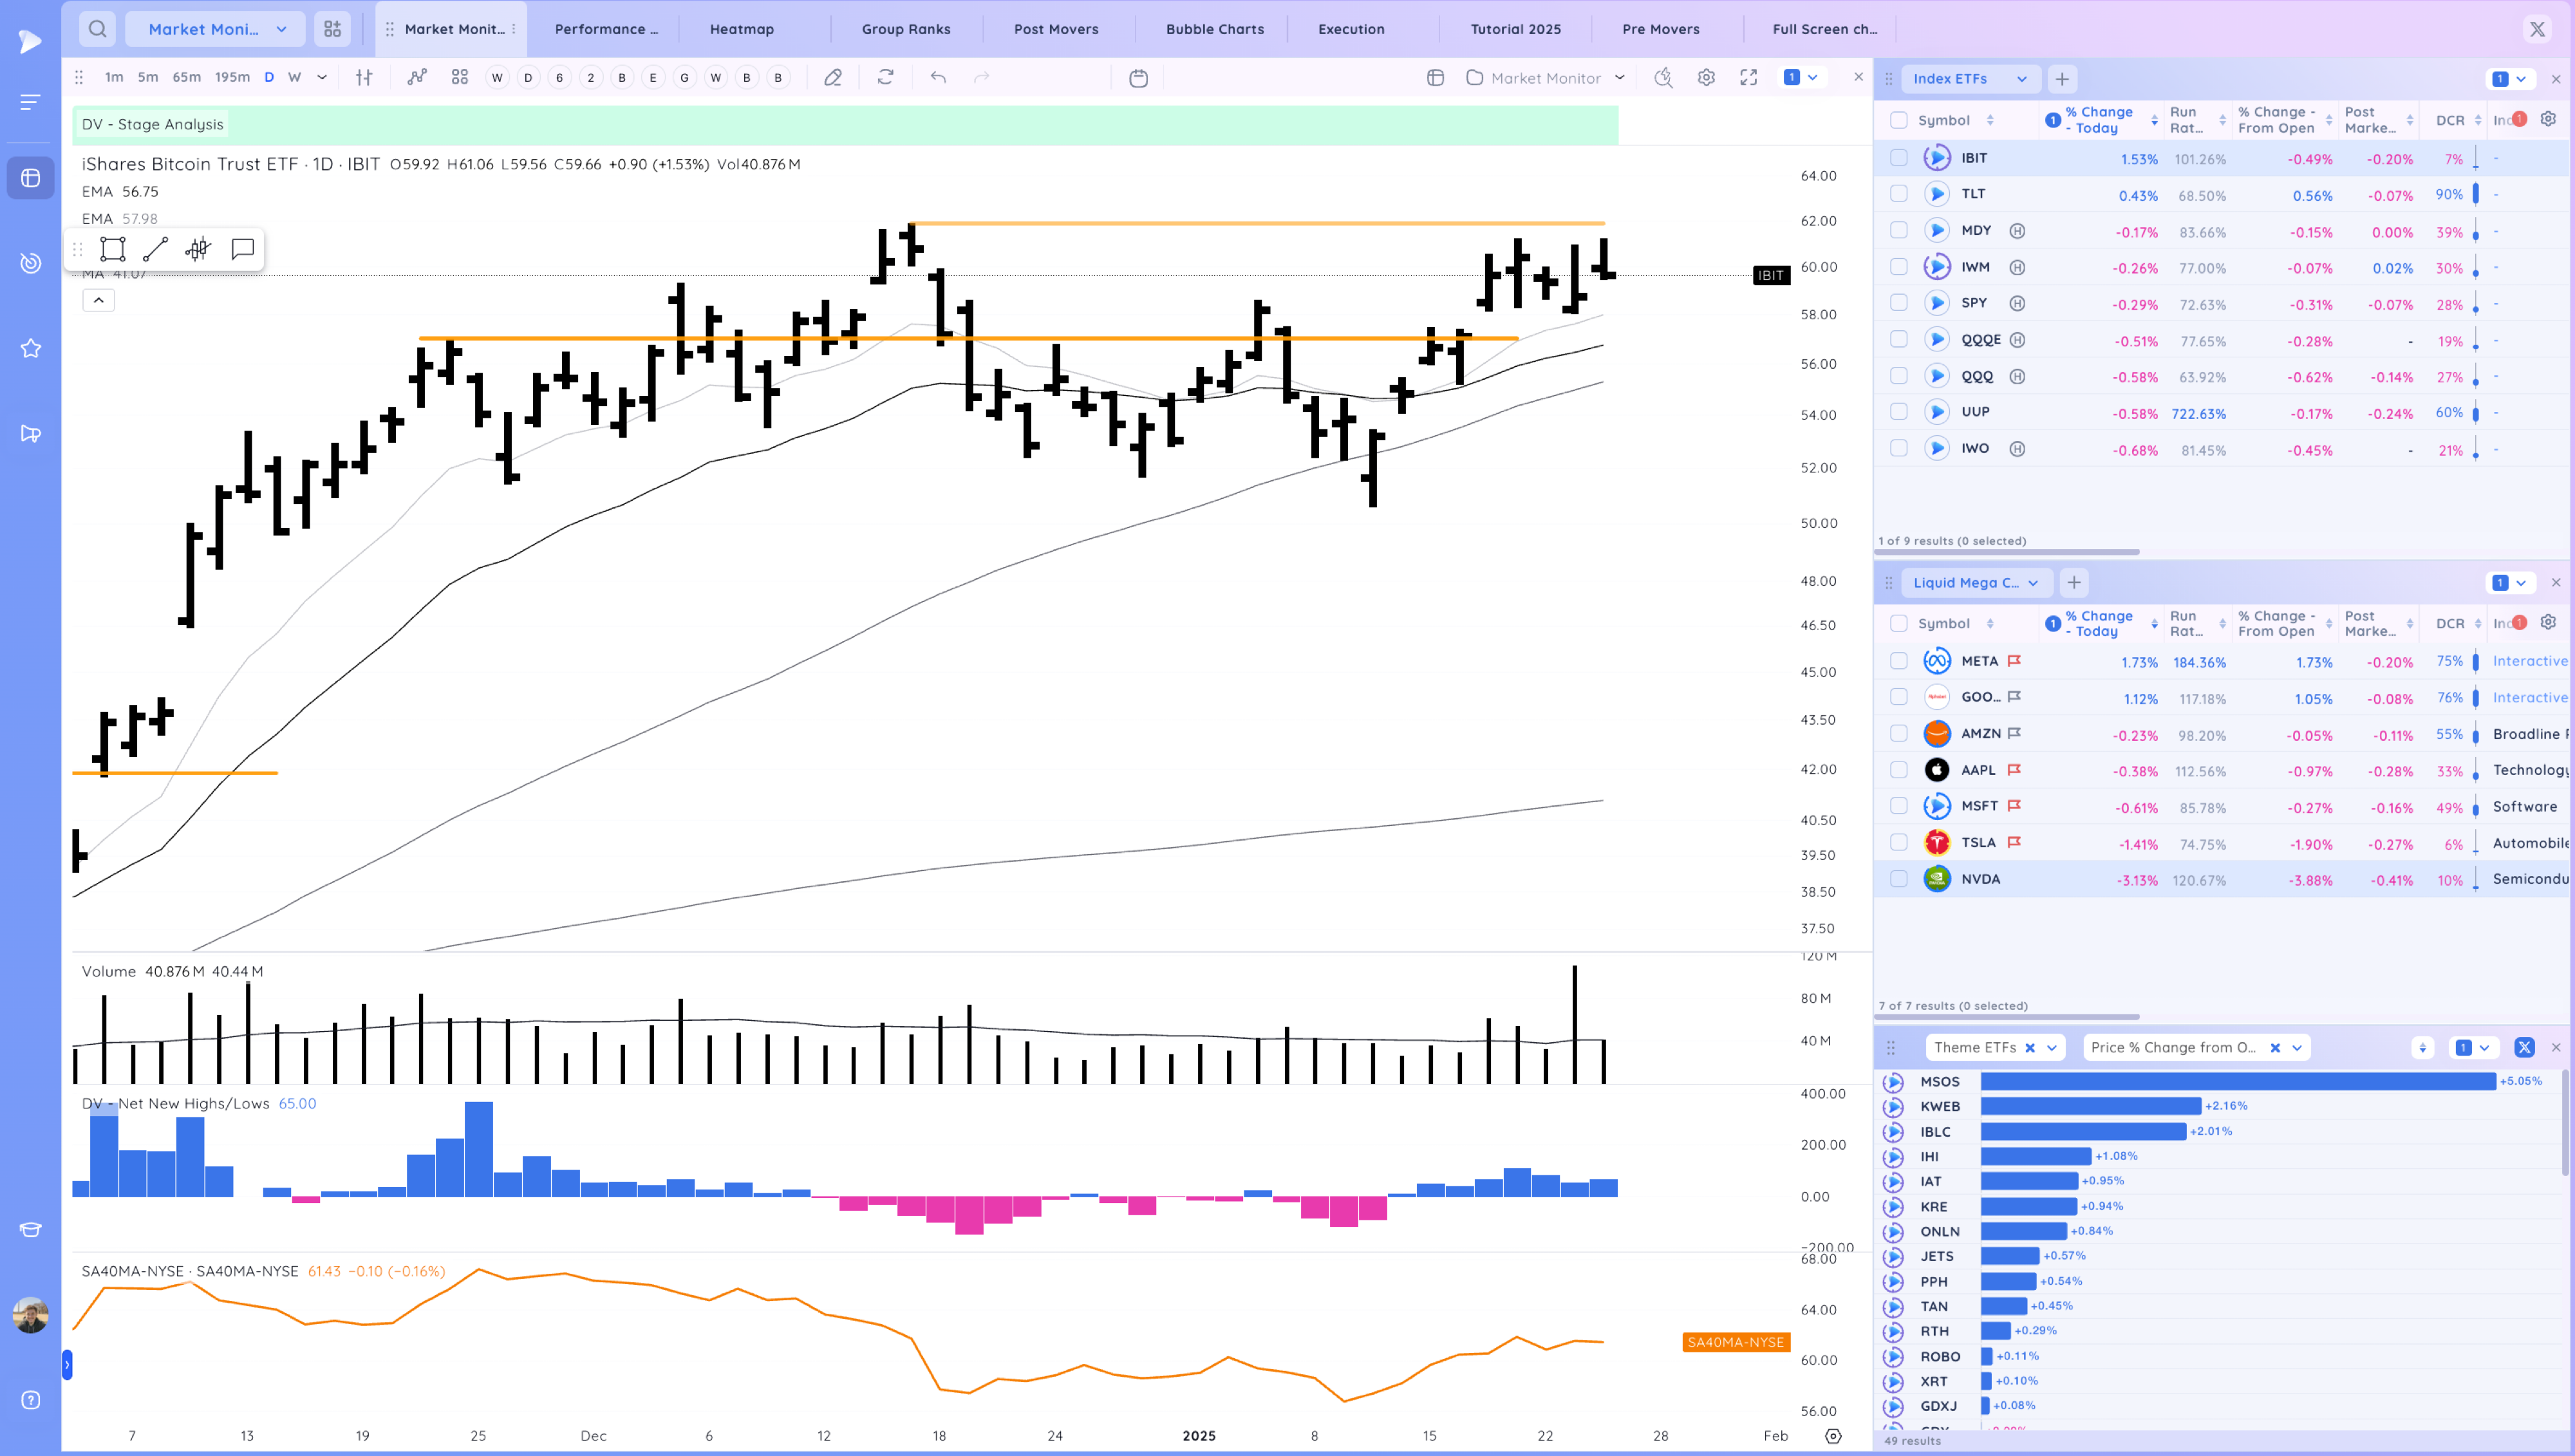Click undo arrow in chart toolbar

click(937, 78)
